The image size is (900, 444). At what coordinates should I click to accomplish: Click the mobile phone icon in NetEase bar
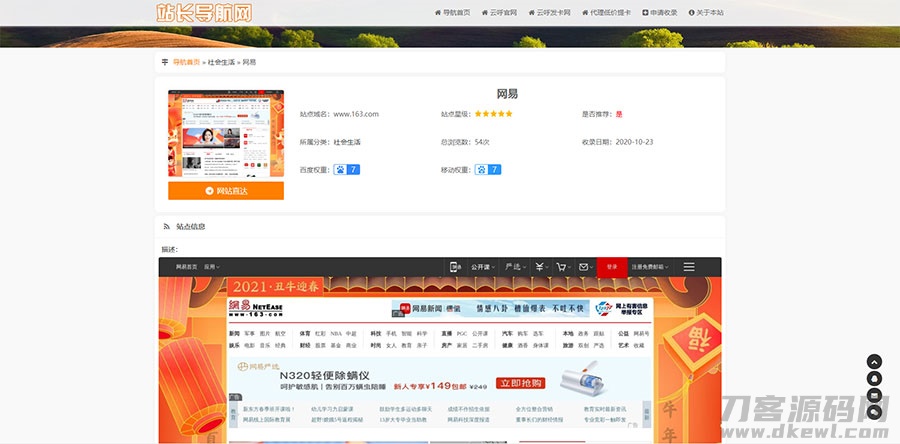pyautogui.click(x=455, y=267)
